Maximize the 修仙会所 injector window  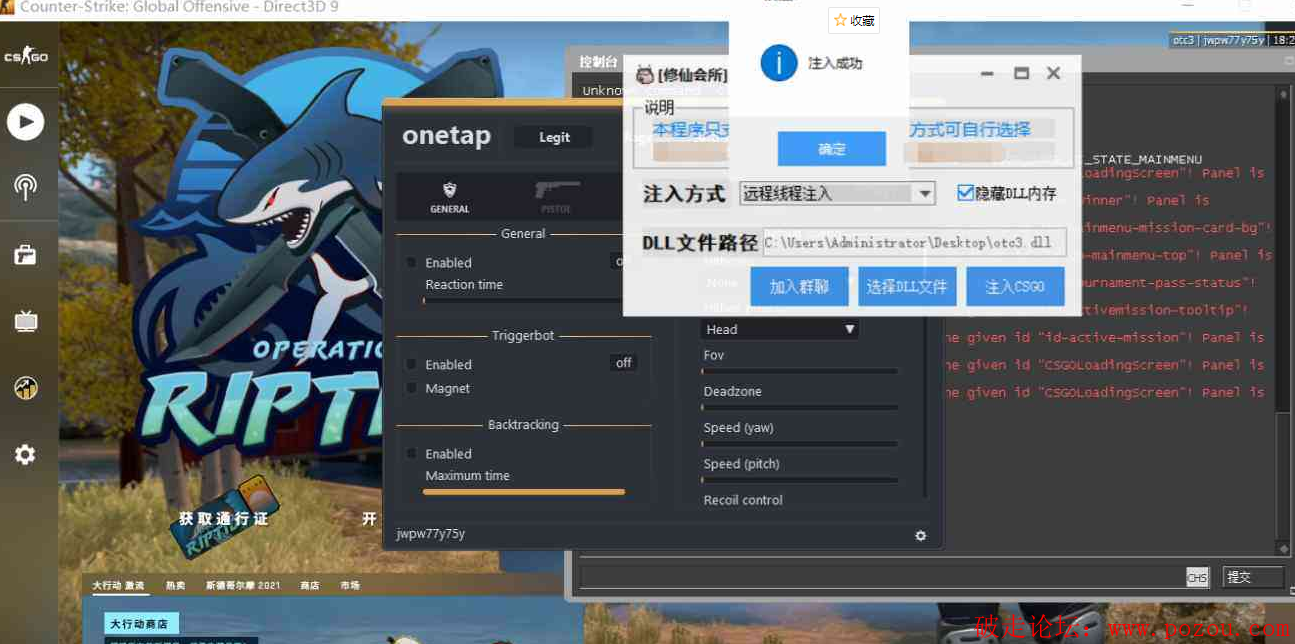tap(1021, 74)
